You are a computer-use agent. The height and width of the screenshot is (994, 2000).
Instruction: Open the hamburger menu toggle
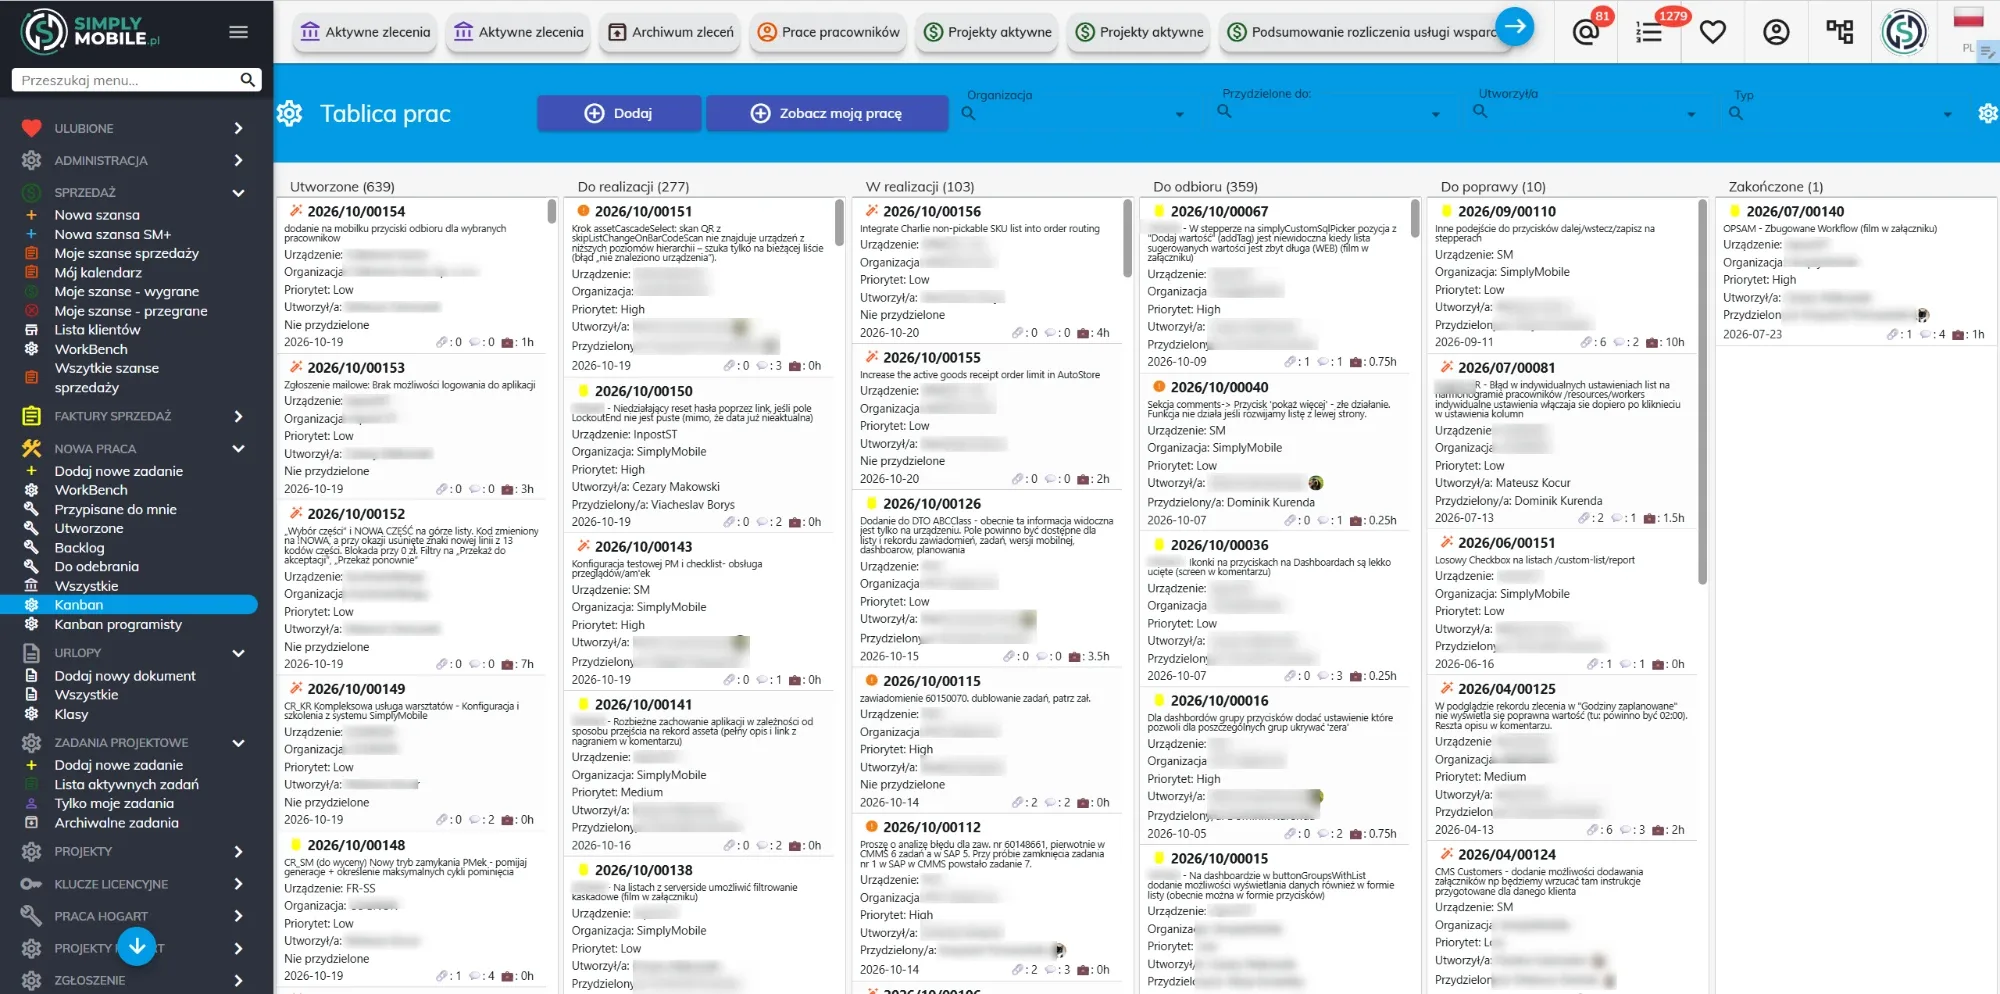click(238, 32)
